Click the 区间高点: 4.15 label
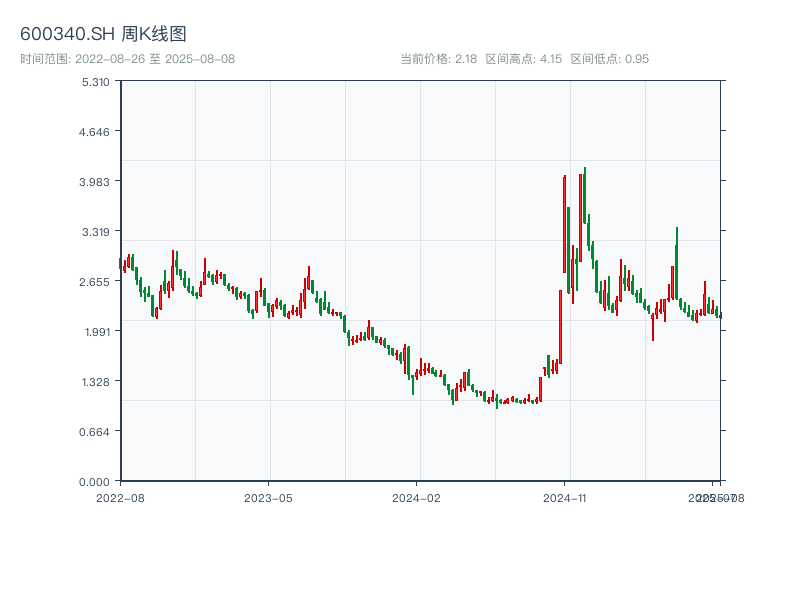 [x=523, y=59]
